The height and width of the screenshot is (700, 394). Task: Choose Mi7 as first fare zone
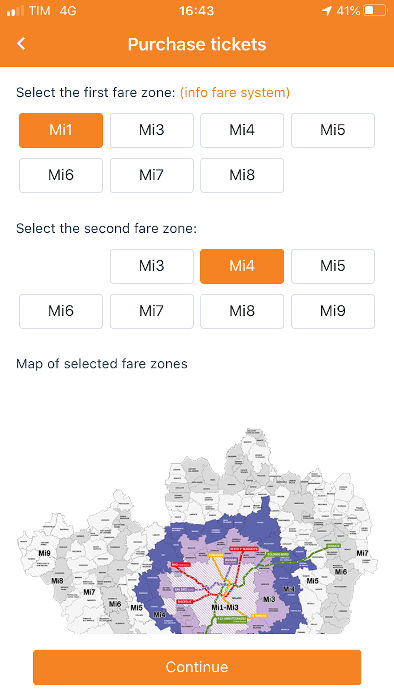(152, 175)
